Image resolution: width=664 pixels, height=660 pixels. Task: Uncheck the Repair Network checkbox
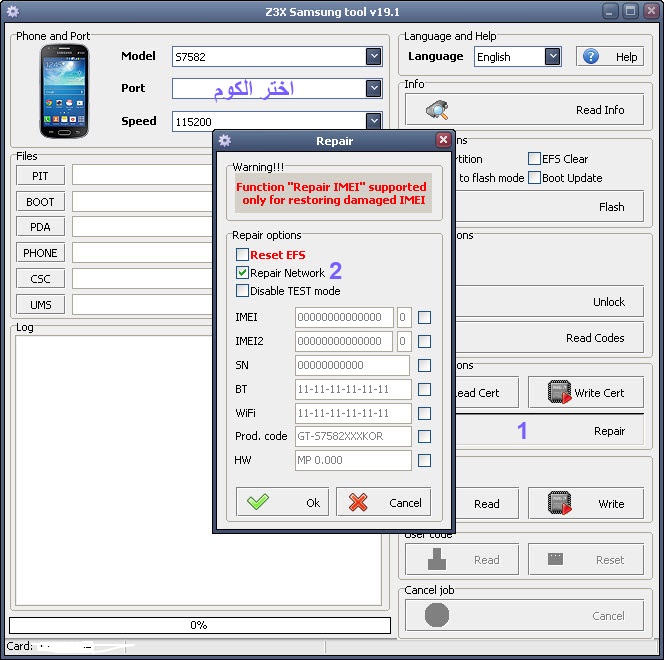click(242, 273)
